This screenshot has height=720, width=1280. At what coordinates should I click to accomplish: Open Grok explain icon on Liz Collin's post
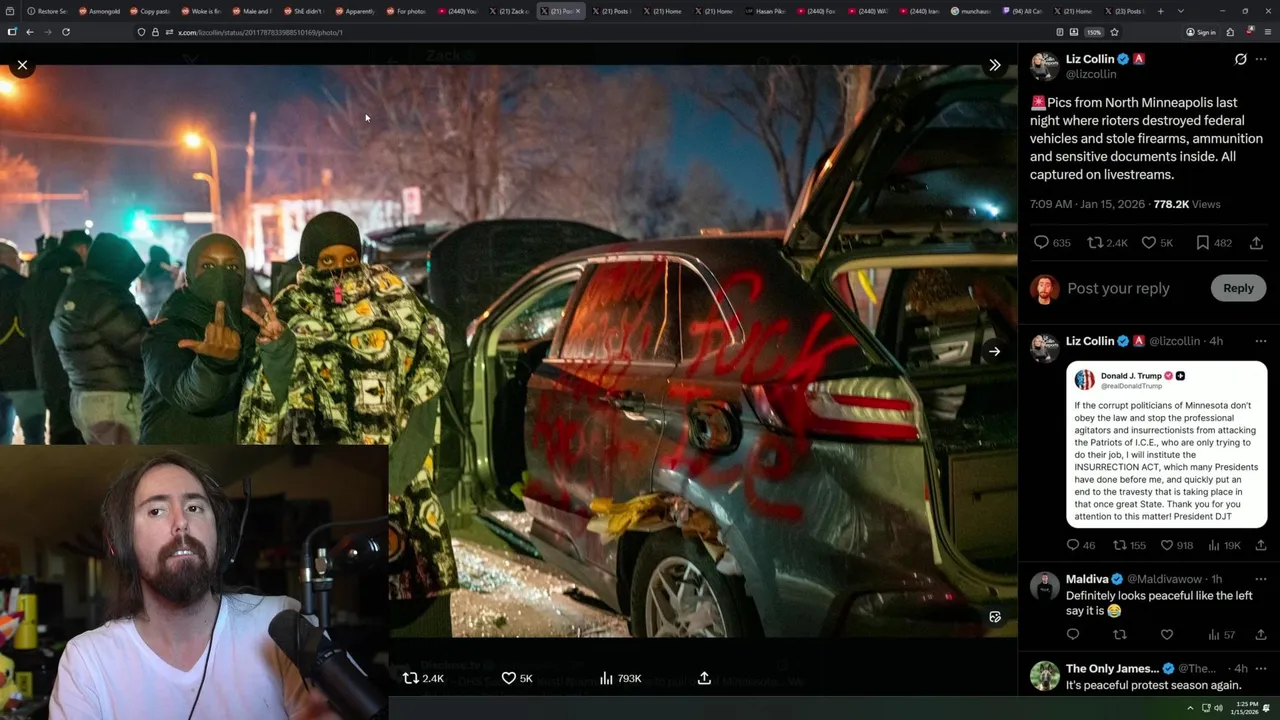point(1240,59)
